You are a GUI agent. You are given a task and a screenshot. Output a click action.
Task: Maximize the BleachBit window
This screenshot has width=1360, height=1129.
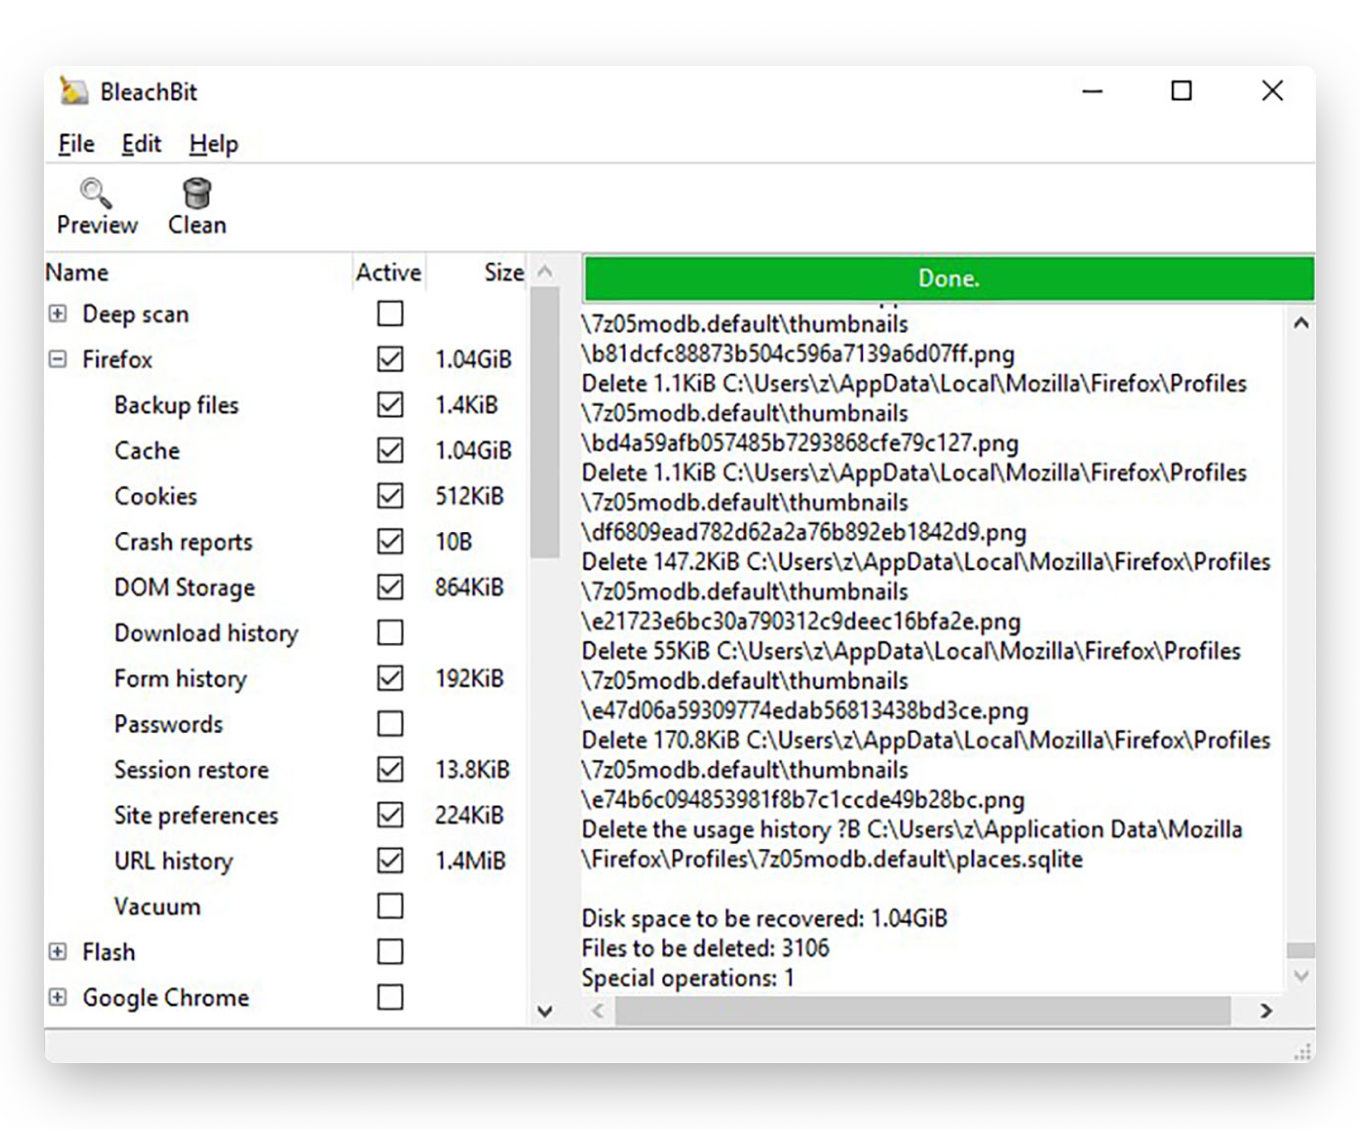(x=1181, y=91)
